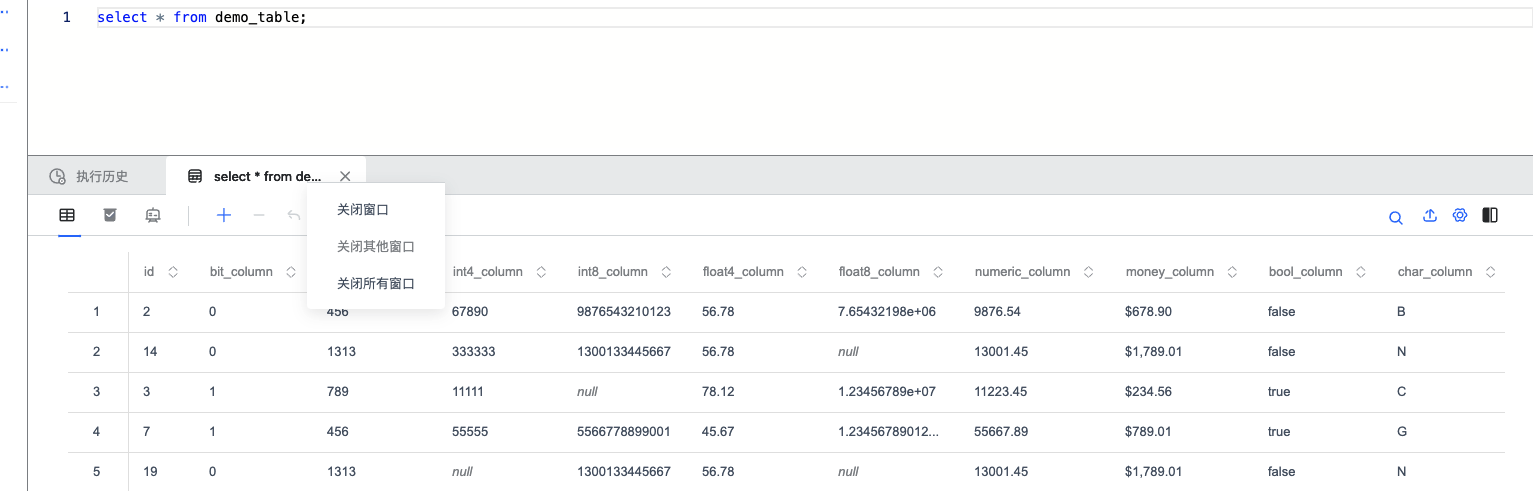Click the cell 5566778899001

(x=624, y=432)
